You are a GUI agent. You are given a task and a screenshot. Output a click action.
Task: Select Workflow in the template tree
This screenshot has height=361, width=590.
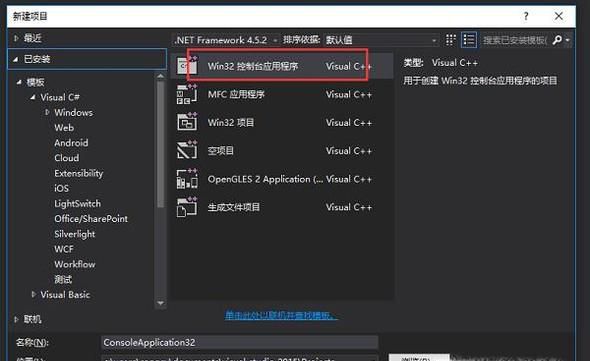(x=75, y=264)
